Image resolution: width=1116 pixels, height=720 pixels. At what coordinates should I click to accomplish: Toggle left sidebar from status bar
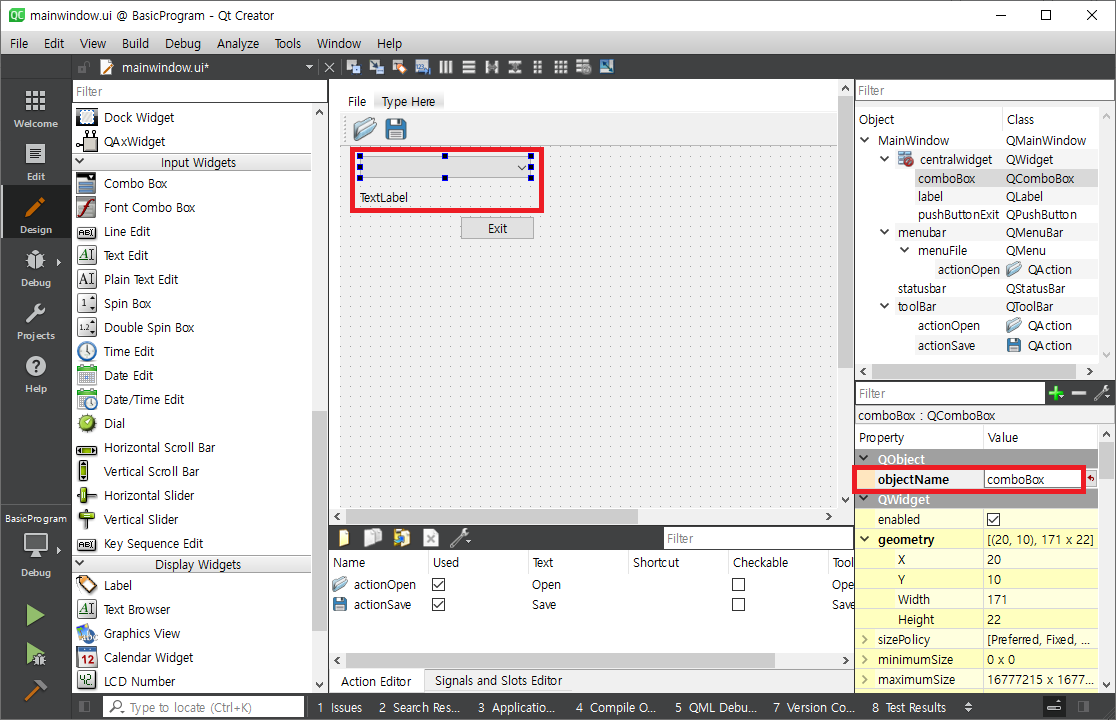click(85, 706)
